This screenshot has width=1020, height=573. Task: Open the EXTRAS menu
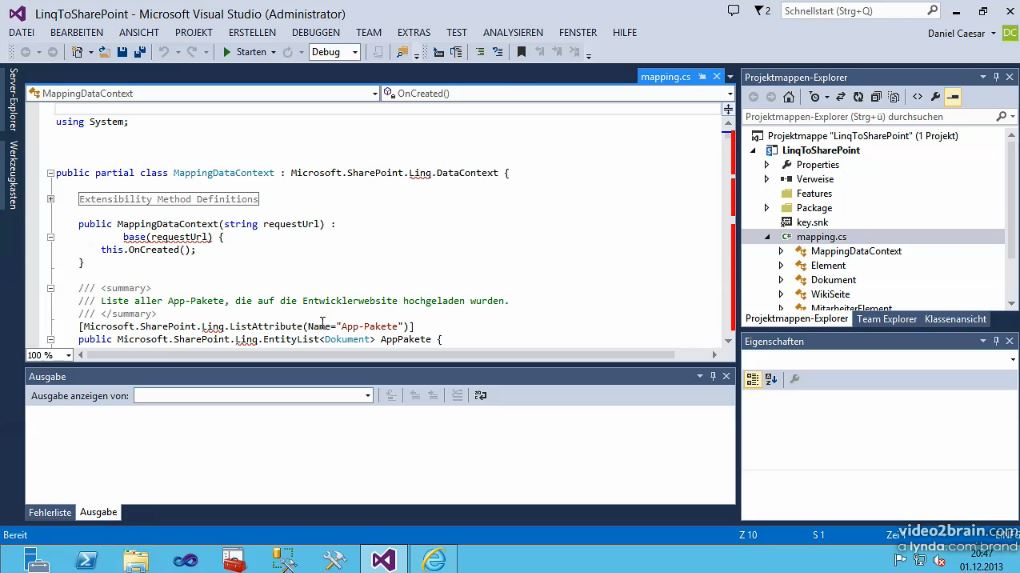coord(414,33)
